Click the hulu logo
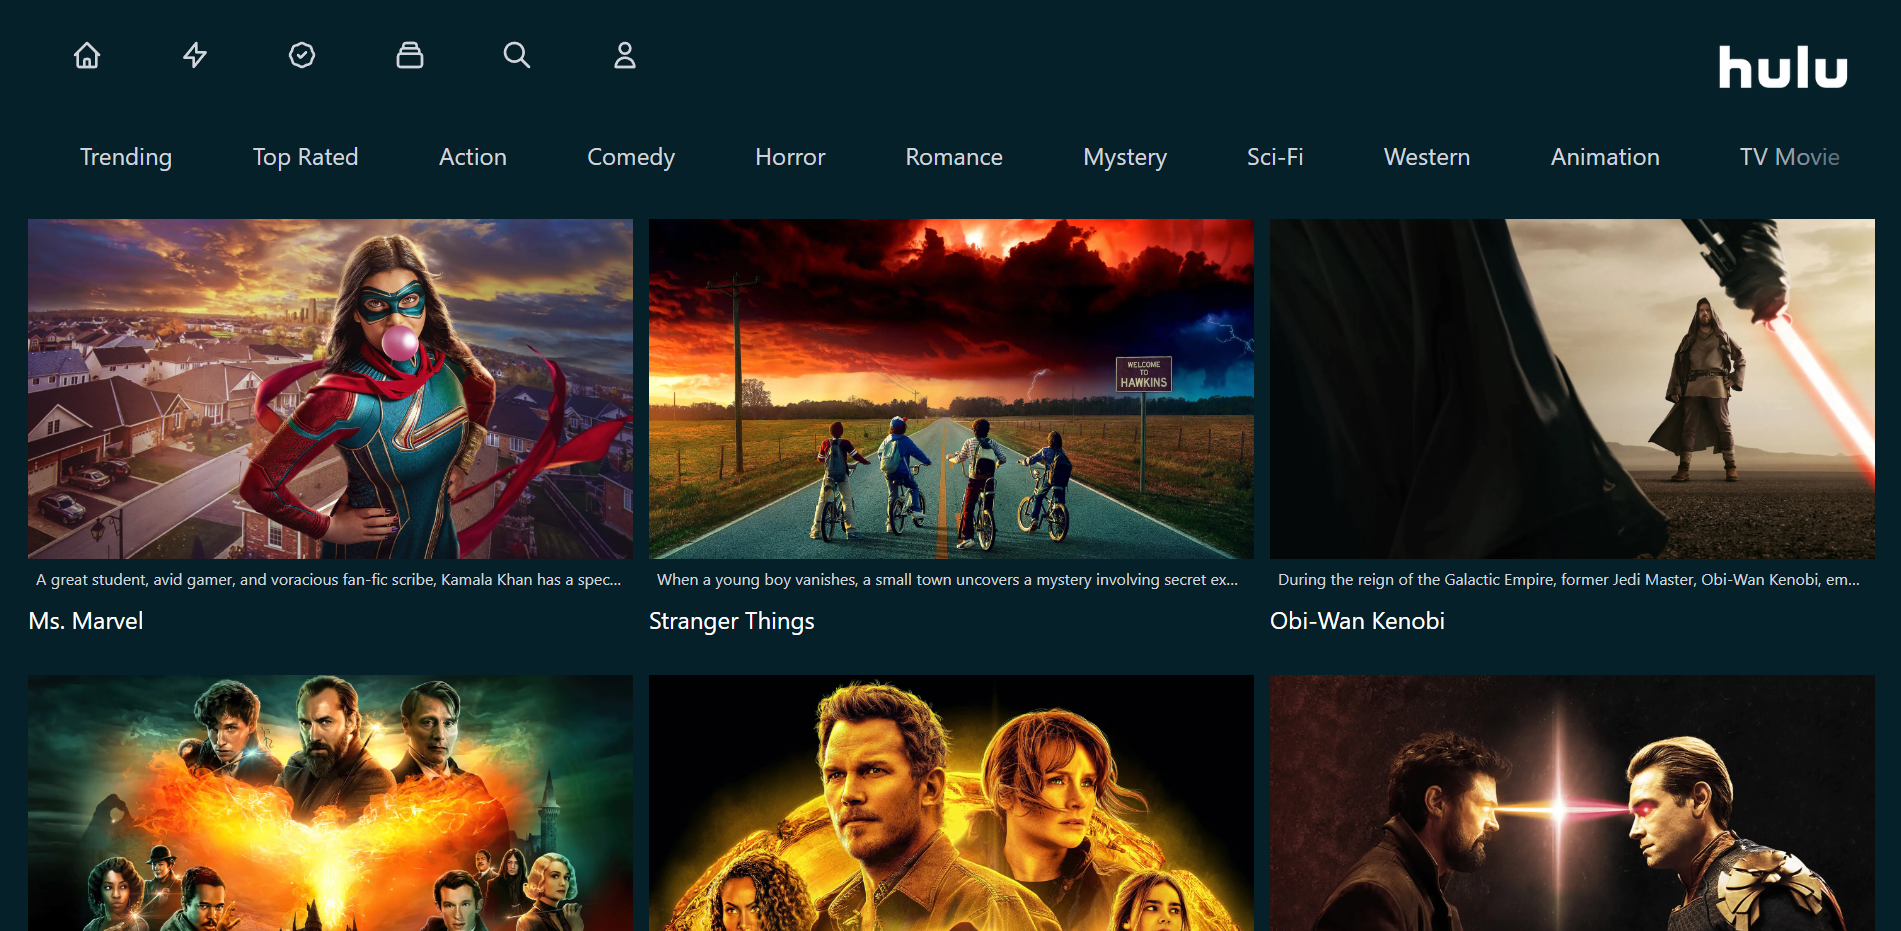Viewport: 1901px width, 931px height. click(x=1783, y=67)
